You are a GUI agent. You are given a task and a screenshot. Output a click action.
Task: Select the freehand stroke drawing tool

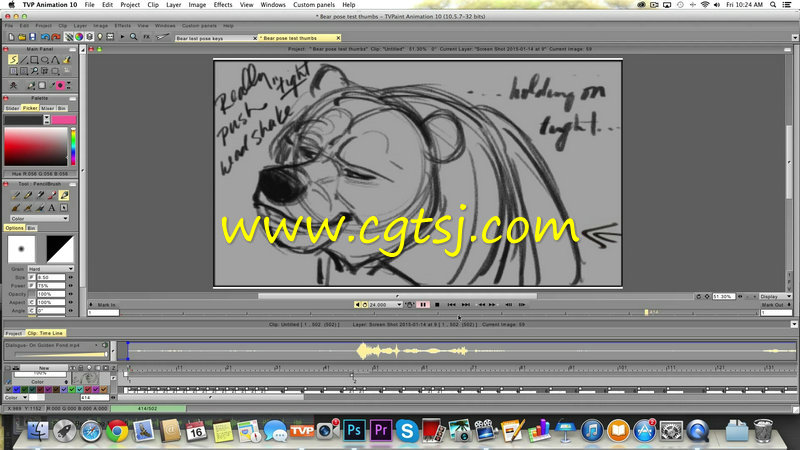(x=13, y=60)
